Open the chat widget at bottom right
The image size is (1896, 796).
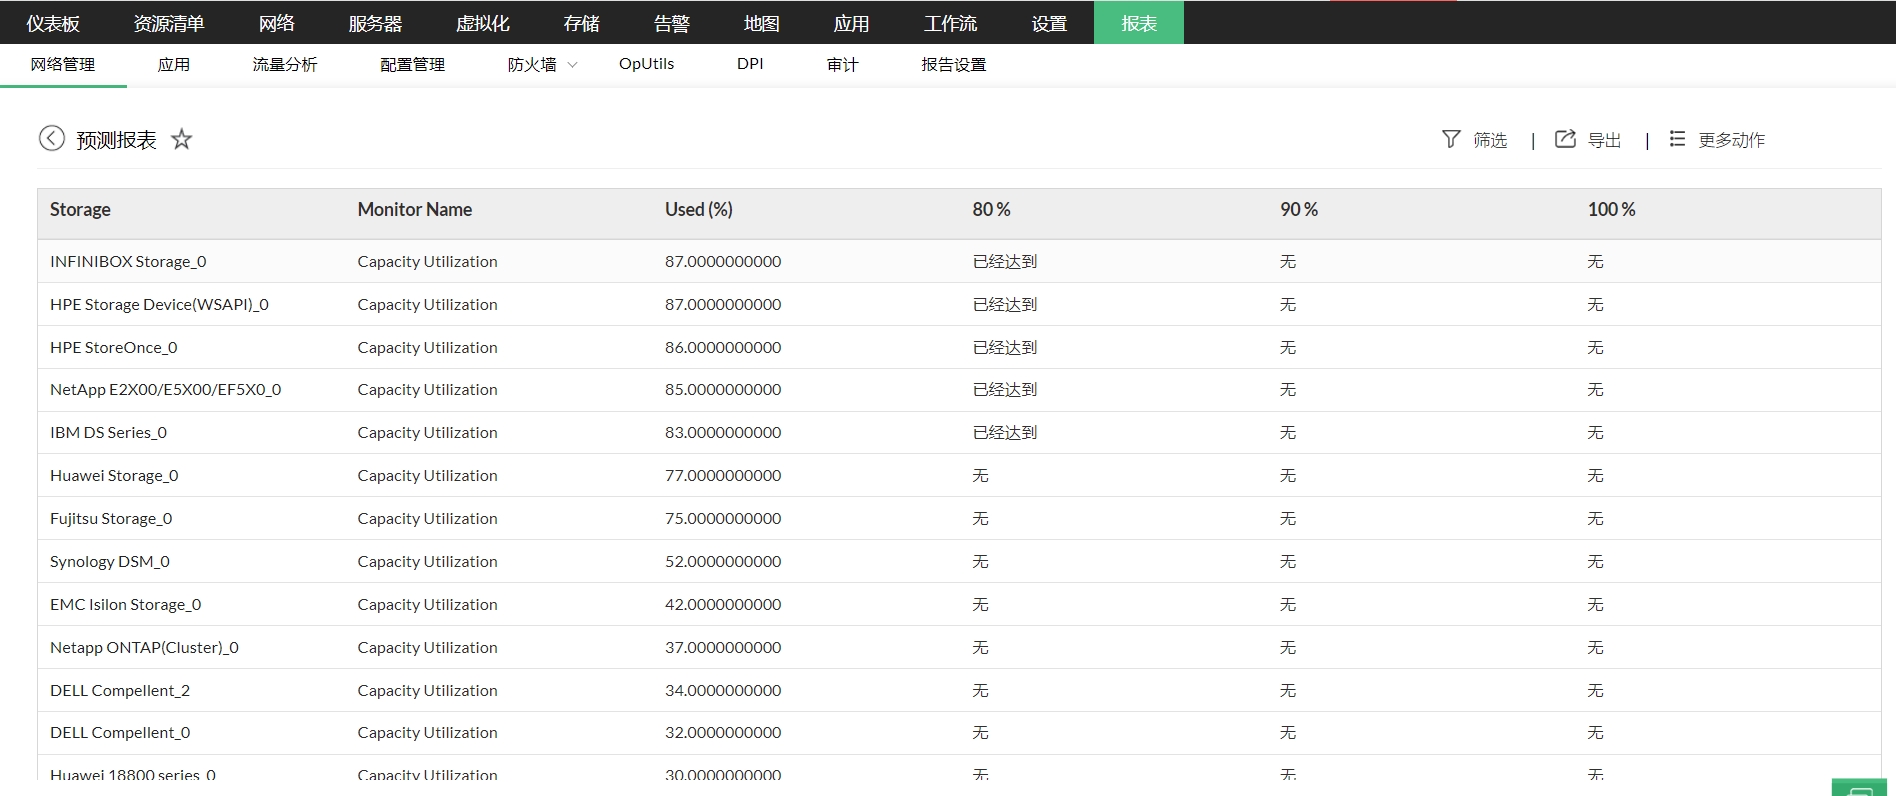click(1859, 788)
